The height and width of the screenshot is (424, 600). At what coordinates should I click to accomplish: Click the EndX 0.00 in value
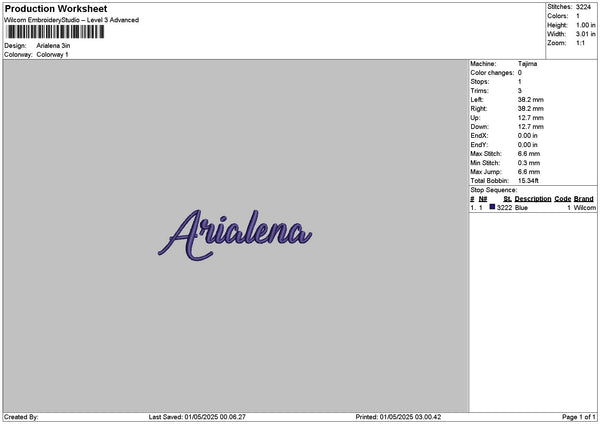point(528,135)
